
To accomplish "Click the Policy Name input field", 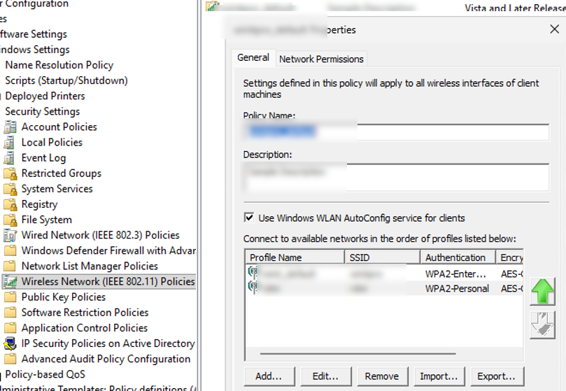I will (396, 132).
